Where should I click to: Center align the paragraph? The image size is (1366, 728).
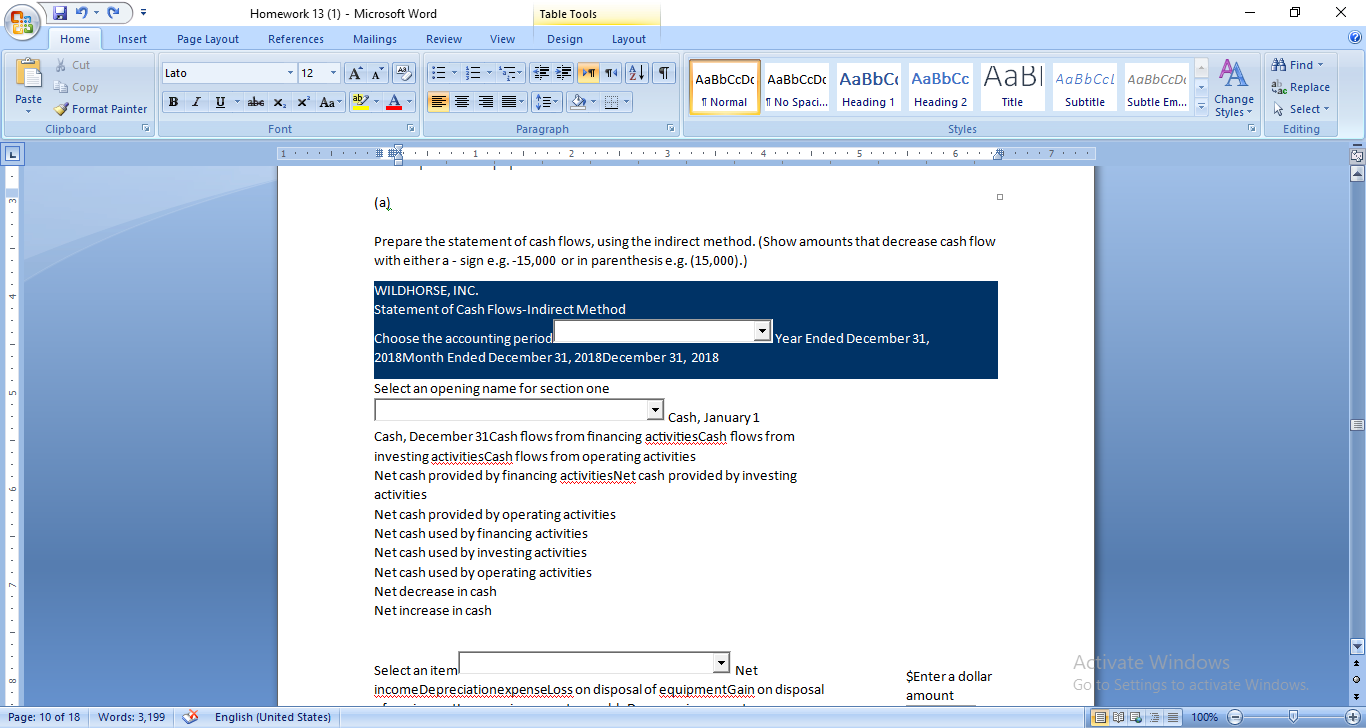tap(461, 102)
